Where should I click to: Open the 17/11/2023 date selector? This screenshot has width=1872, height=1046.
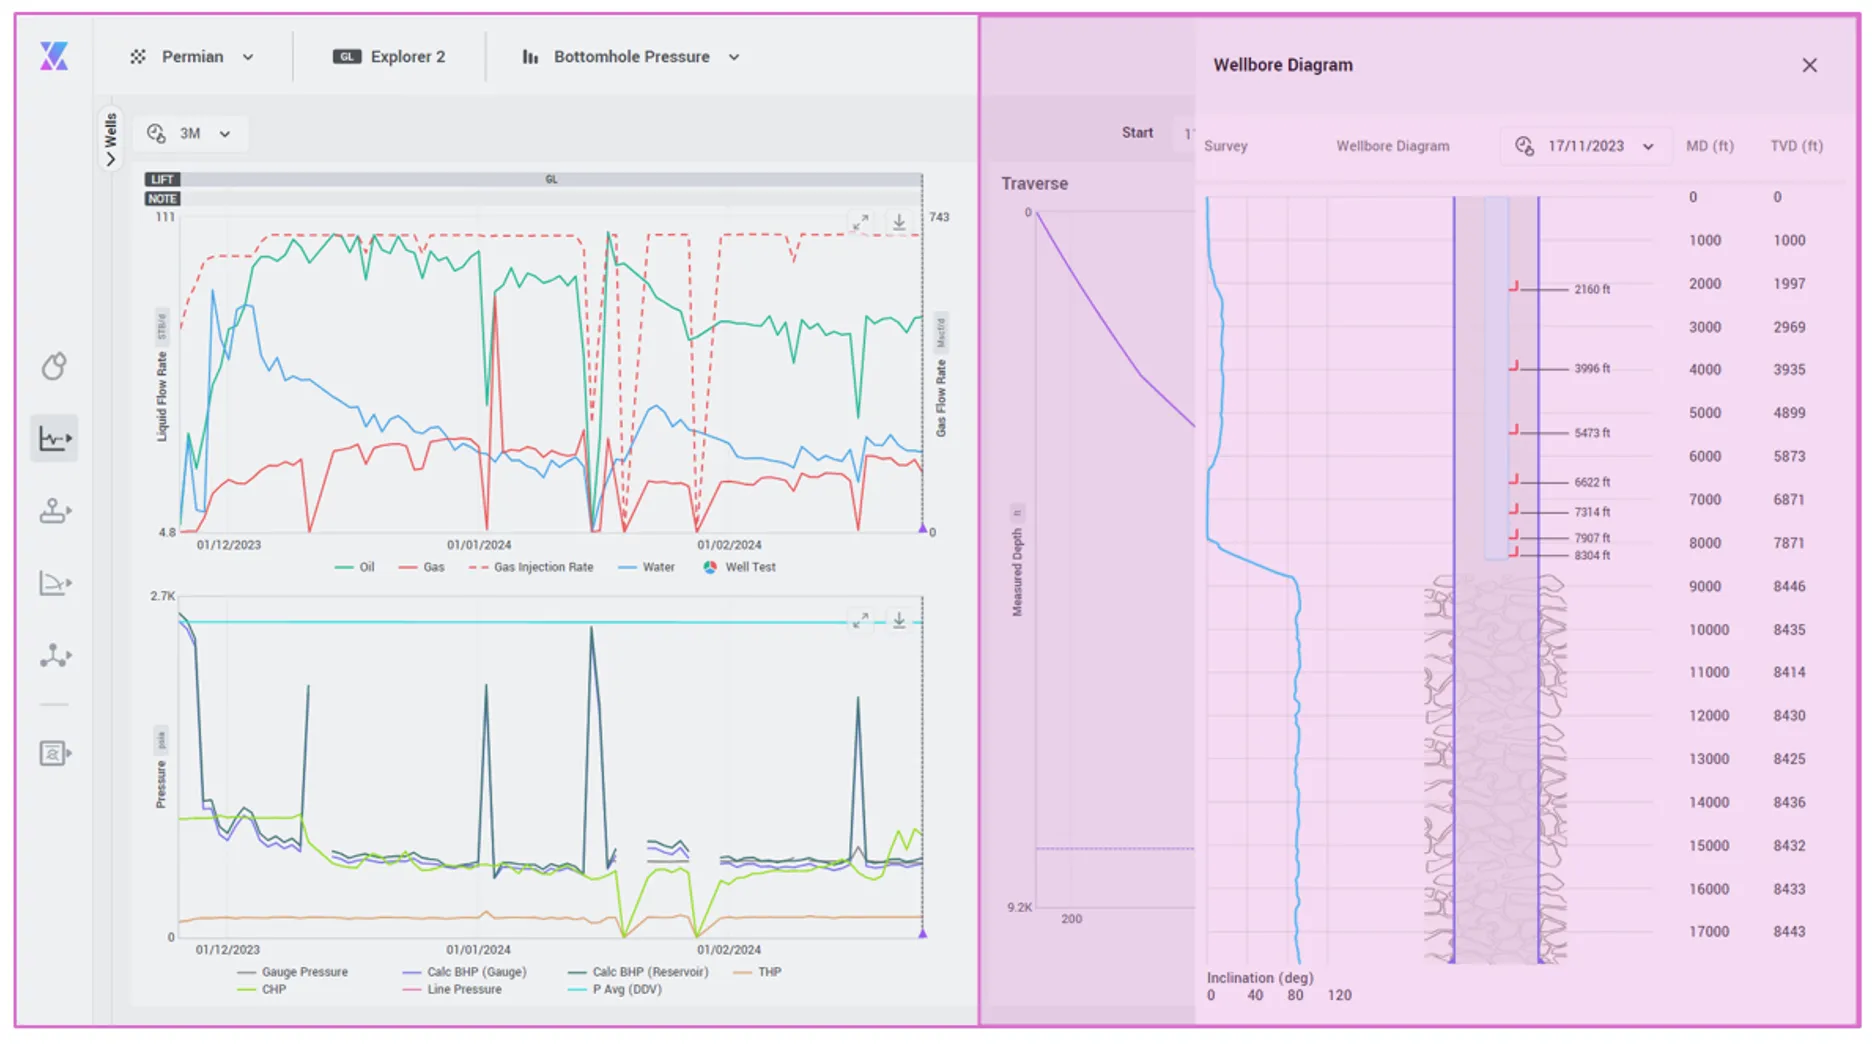click(1585, 146)
